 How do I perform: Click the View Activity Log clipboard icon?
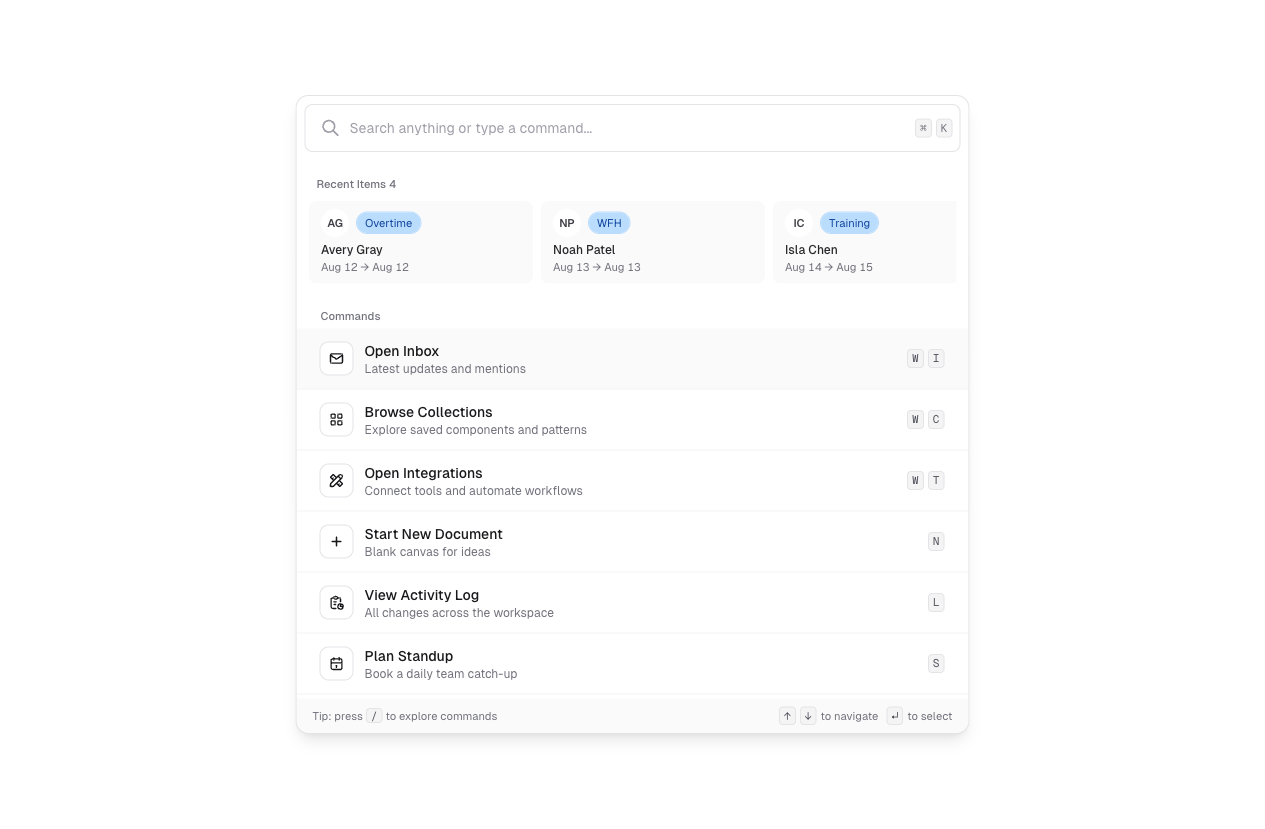(x=336, y=603)
